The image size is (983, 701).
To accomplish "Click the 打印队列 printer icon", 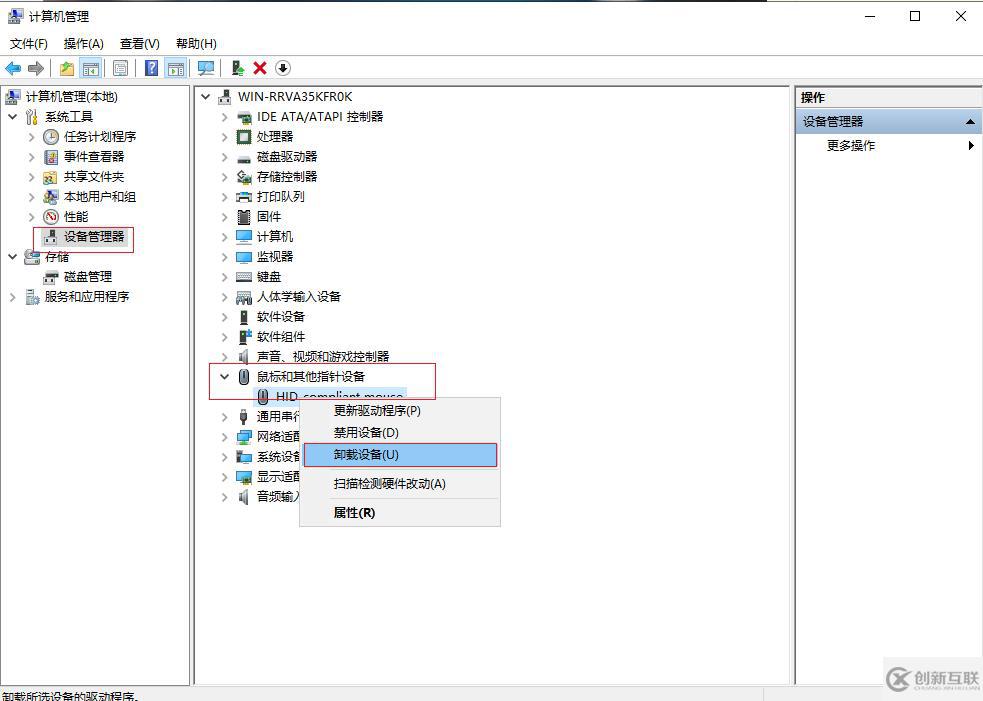I will click(x=243, y=197).
